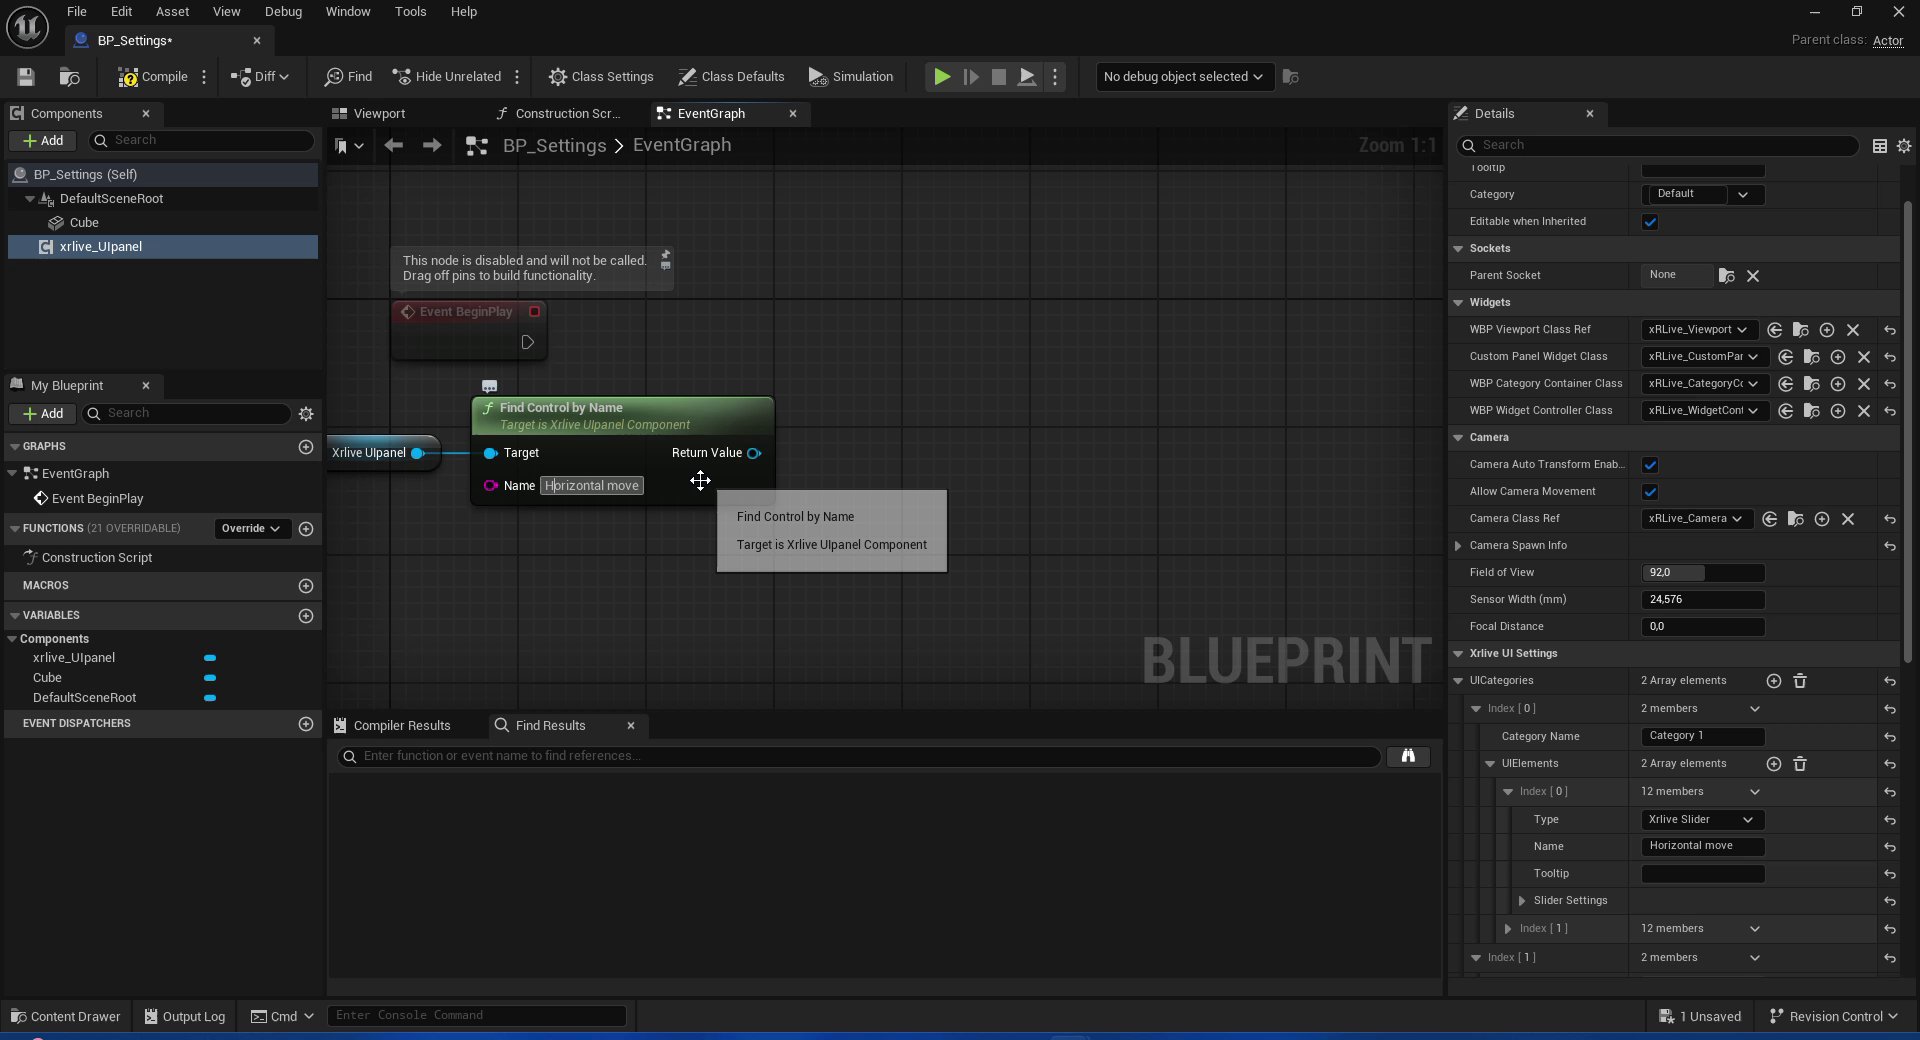Click the Browse to asset icon in toolbar
This screenshot has width=1920, height=1040.
pos(69,77)
